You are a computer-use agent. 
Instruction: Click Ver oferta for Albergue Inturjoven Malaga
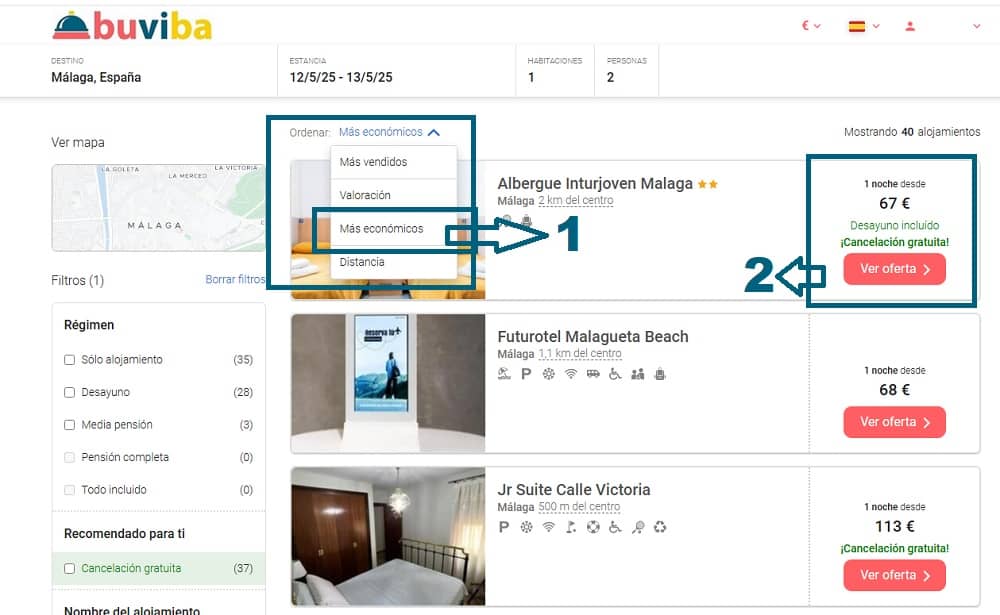pos(894,269)
